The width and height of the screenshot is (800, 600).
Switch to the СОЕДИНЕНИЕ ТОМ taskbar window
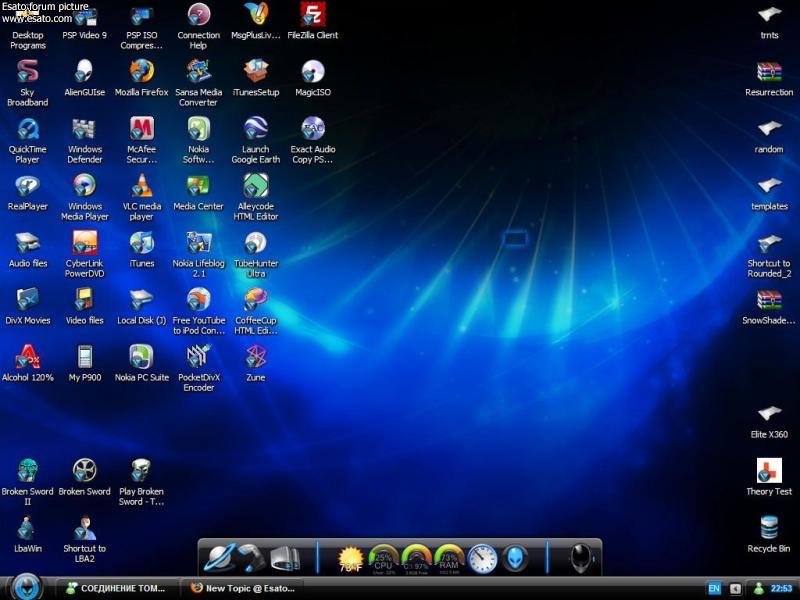click(x=116, y=588)
